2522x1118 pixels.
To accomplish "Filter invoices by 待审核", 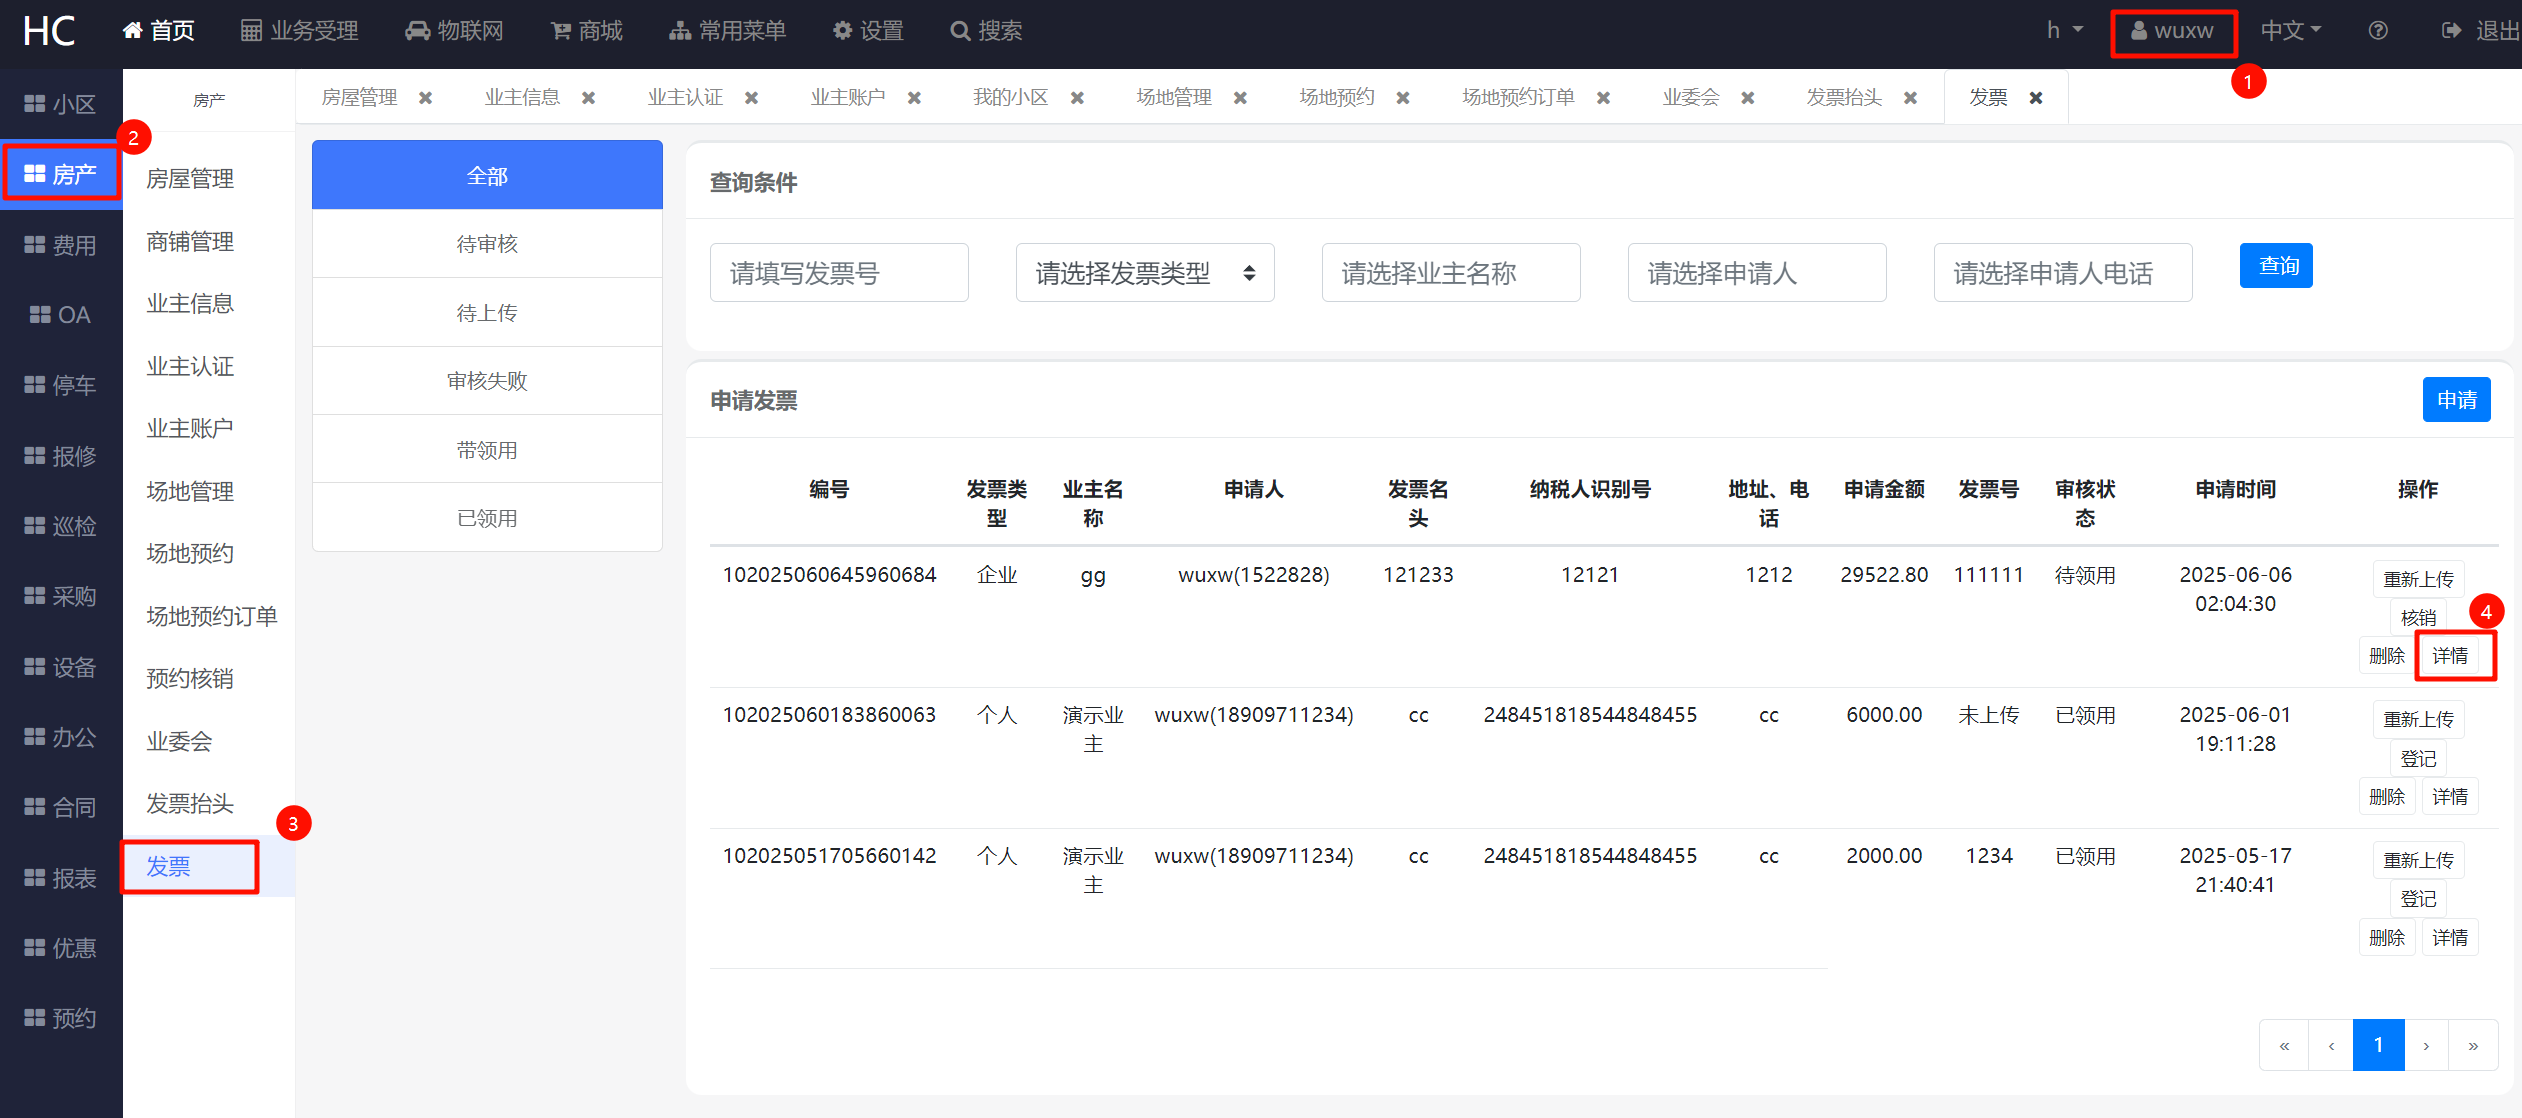I will 487,244.
